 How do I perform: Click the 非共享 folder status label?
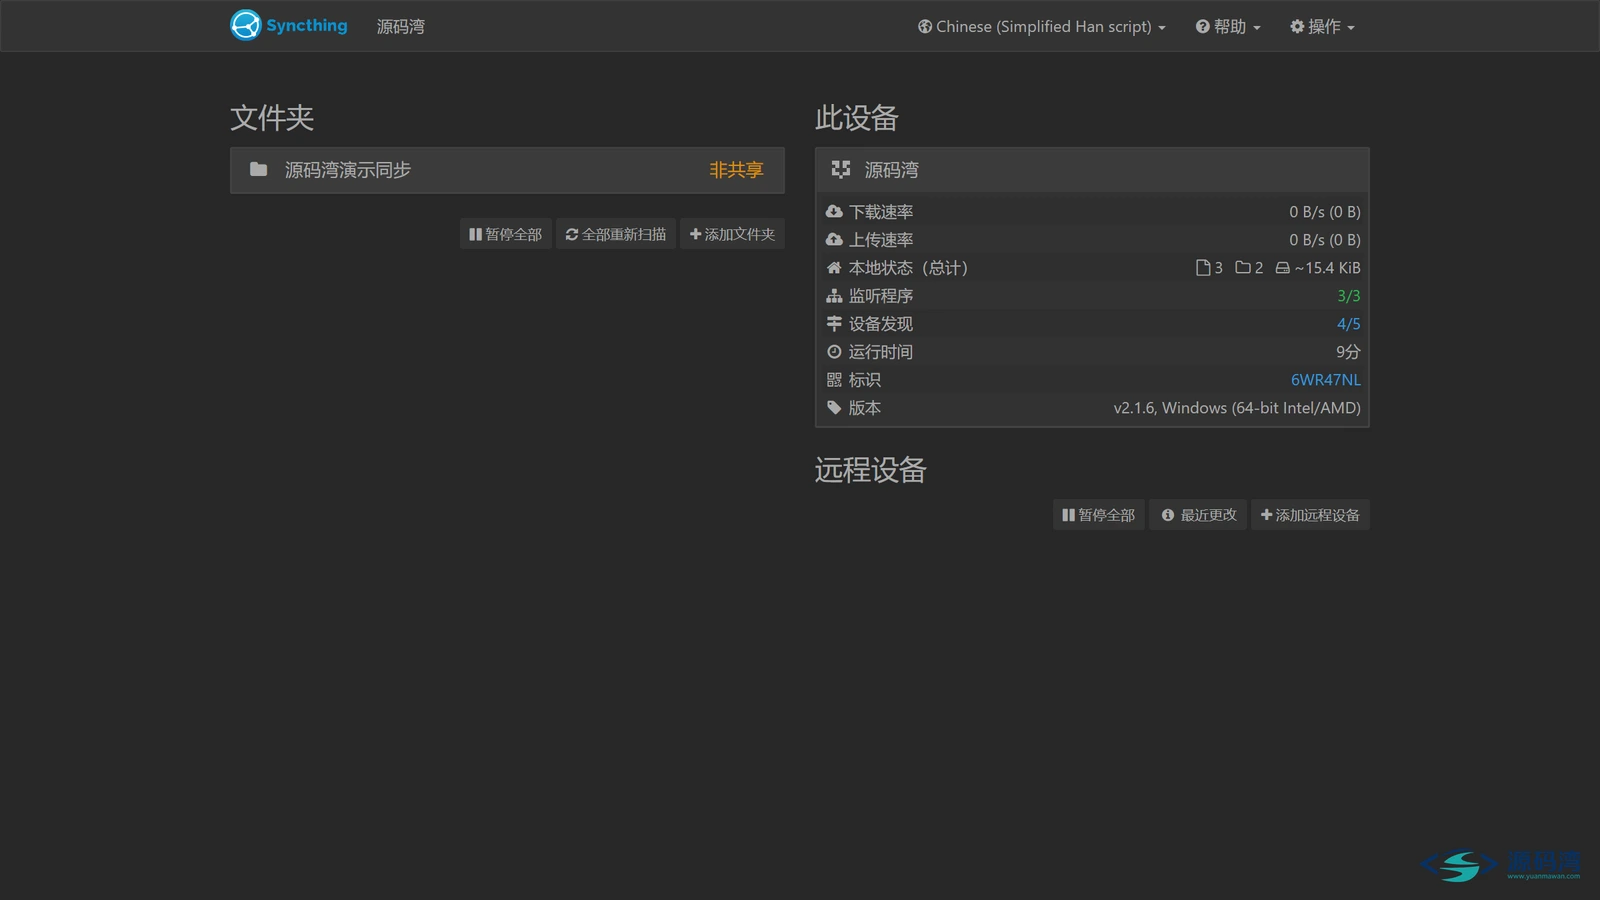tap(736, 170)
